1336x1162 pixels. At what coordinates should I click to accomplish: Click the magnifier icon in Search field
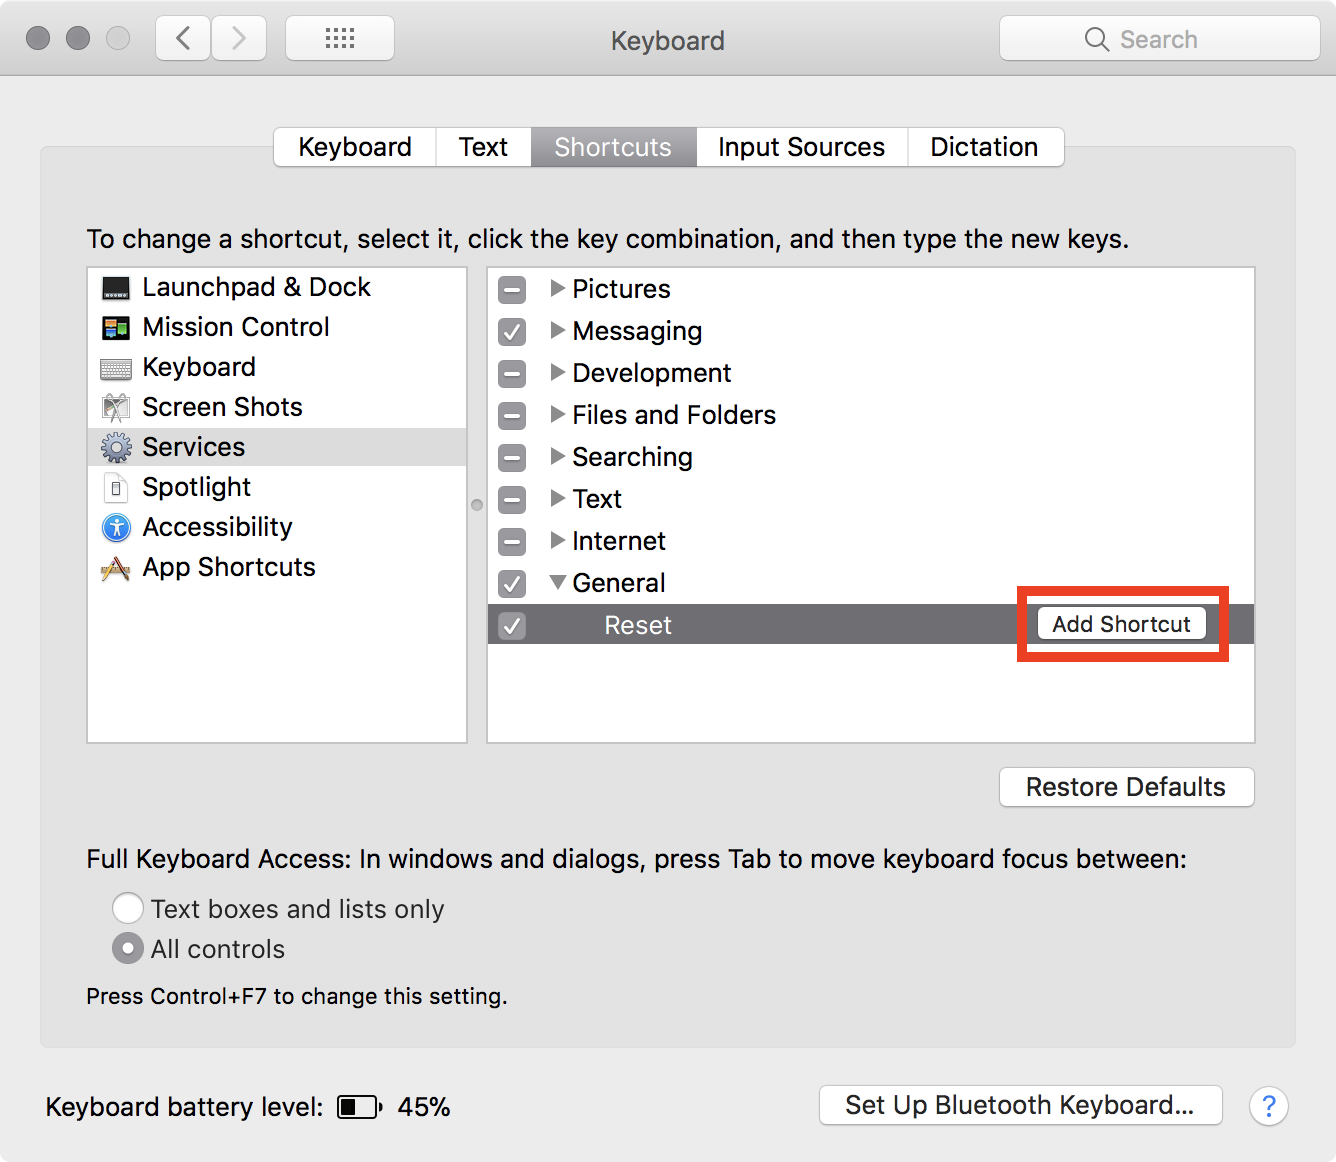click(x=1097, y=39)
